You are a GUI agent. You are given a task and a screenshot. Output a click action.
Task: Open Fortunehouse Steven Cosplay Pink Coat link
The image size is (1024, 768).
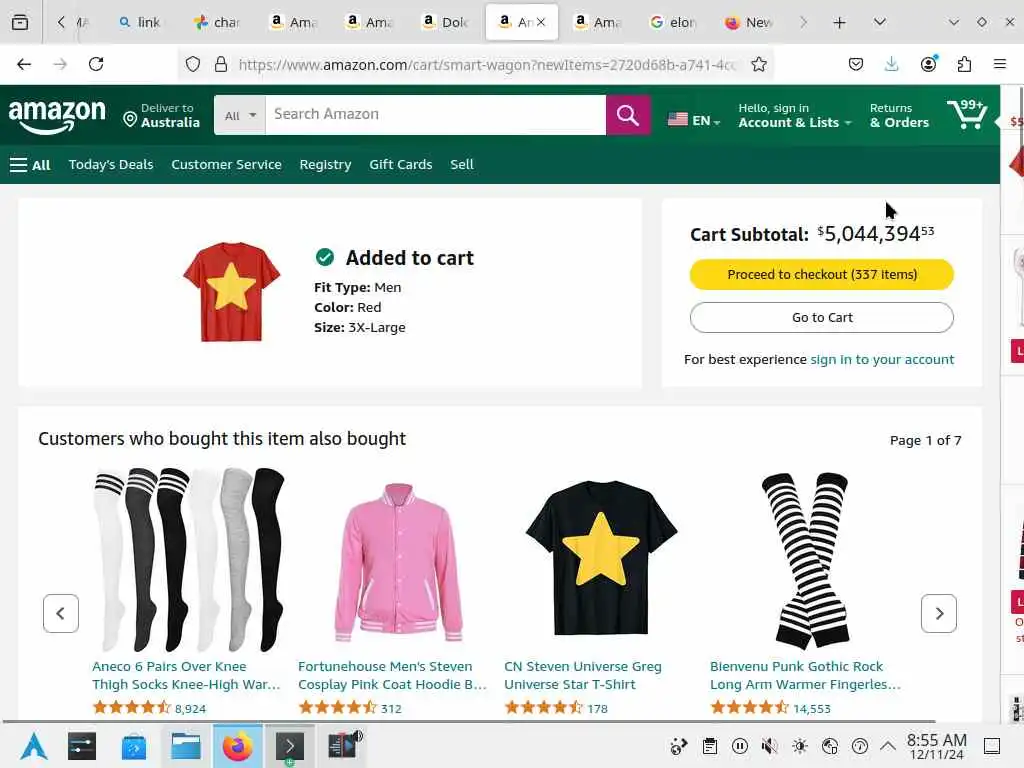pos(392,675)
